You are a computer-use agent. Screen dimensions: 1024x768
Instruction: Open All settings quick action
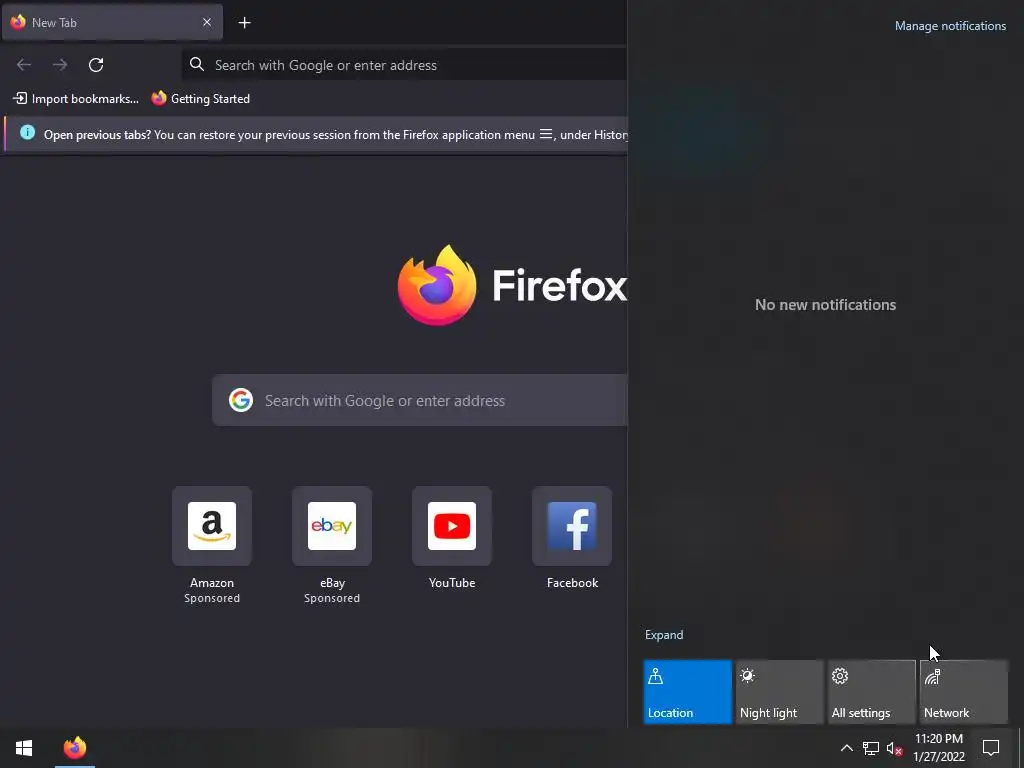pos(872,692)
